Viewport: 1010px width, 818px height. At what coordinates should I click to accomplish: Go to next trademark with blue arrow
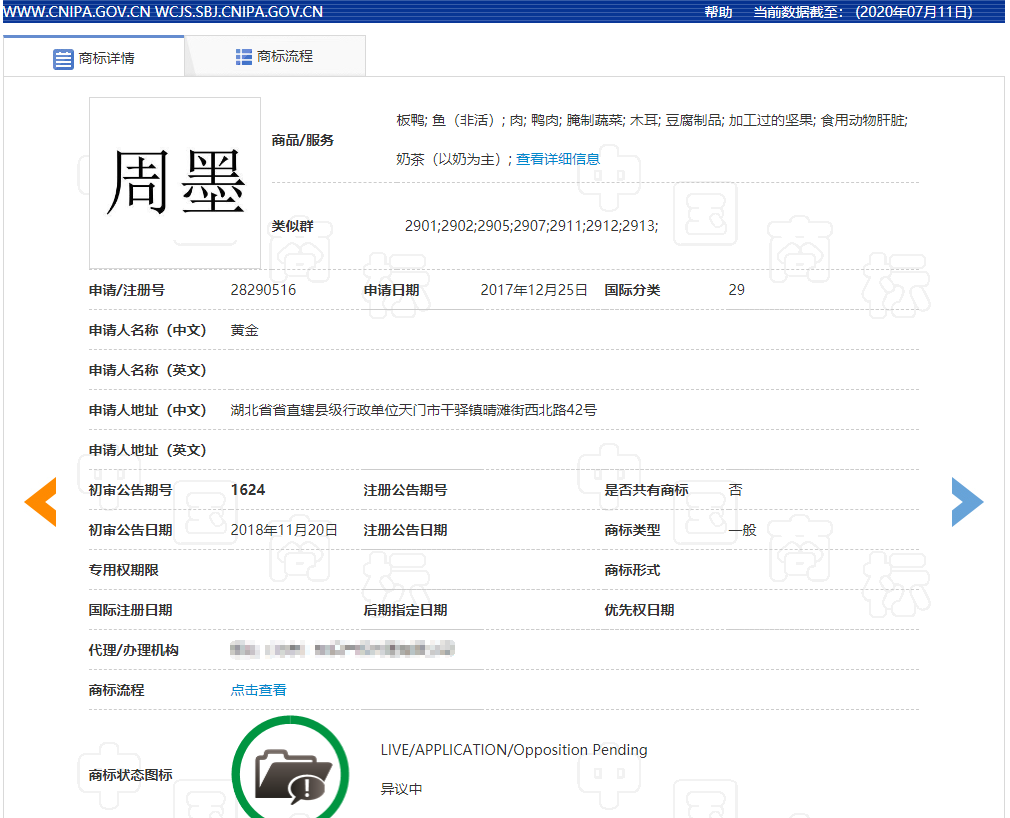pos(967,502)
